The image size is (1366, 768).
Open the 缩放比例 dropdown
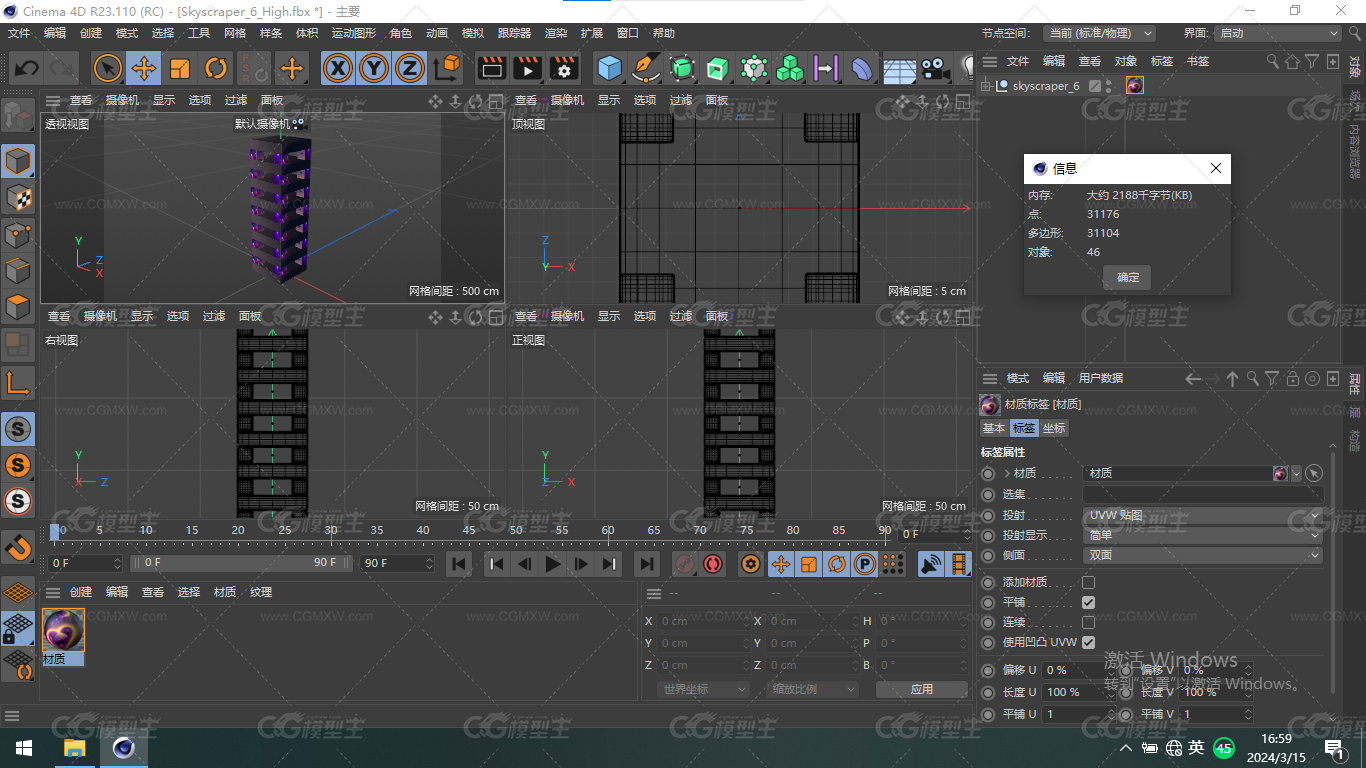(814, 689)
